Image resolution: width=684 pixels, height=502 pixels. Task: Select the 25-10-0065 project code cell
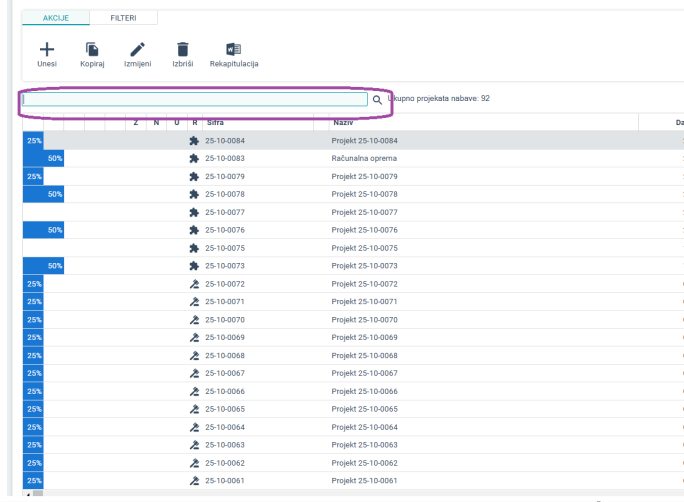tap(225, 409)
